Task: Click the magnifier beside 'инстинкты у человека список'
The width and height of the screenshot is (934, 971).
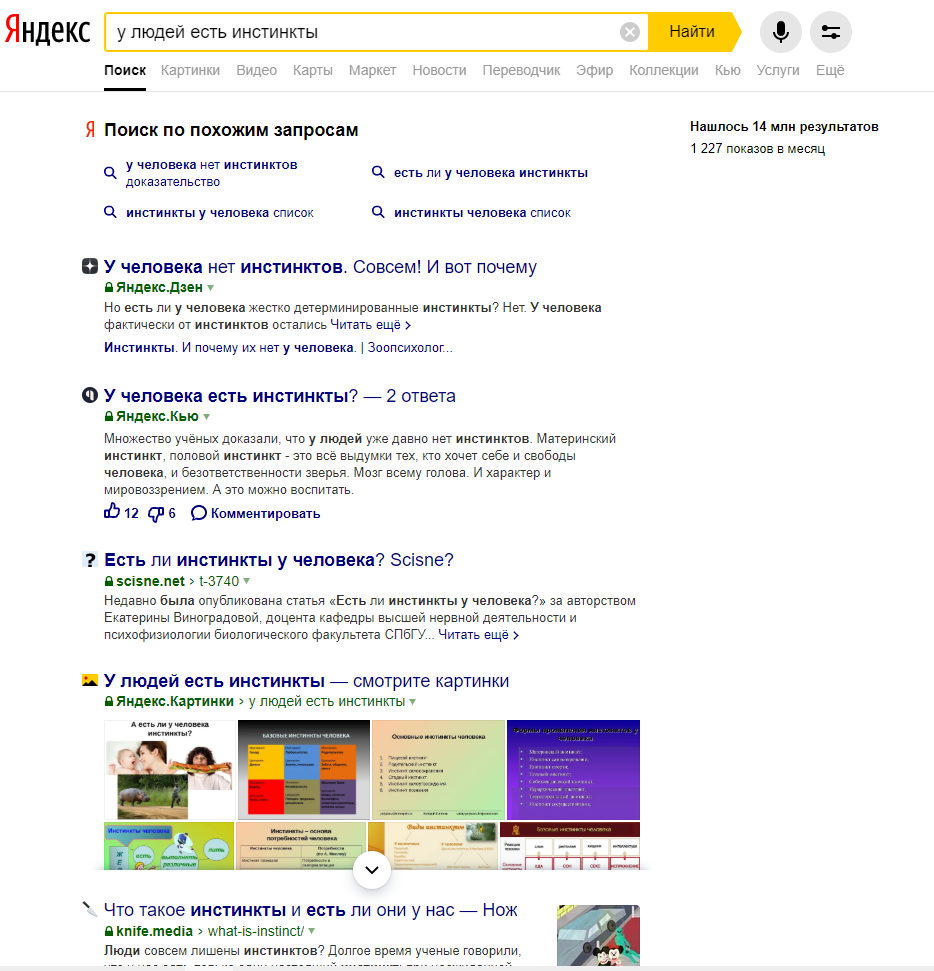Action: tap(111, 213)
